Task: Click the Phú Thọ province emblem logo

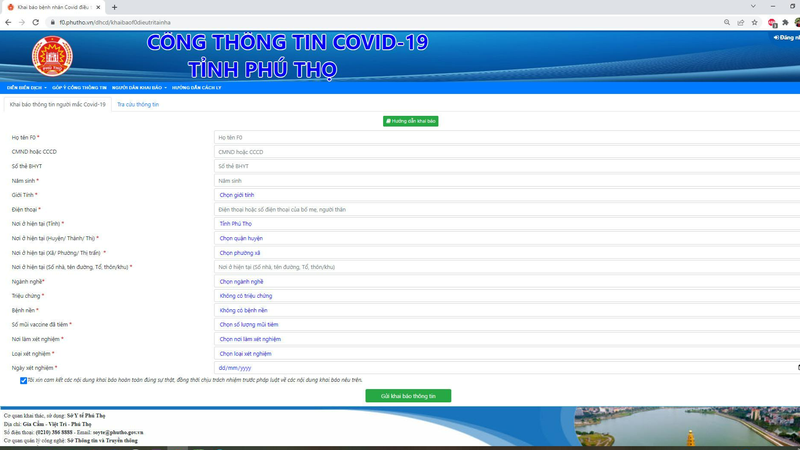Action: coord(52,57)
